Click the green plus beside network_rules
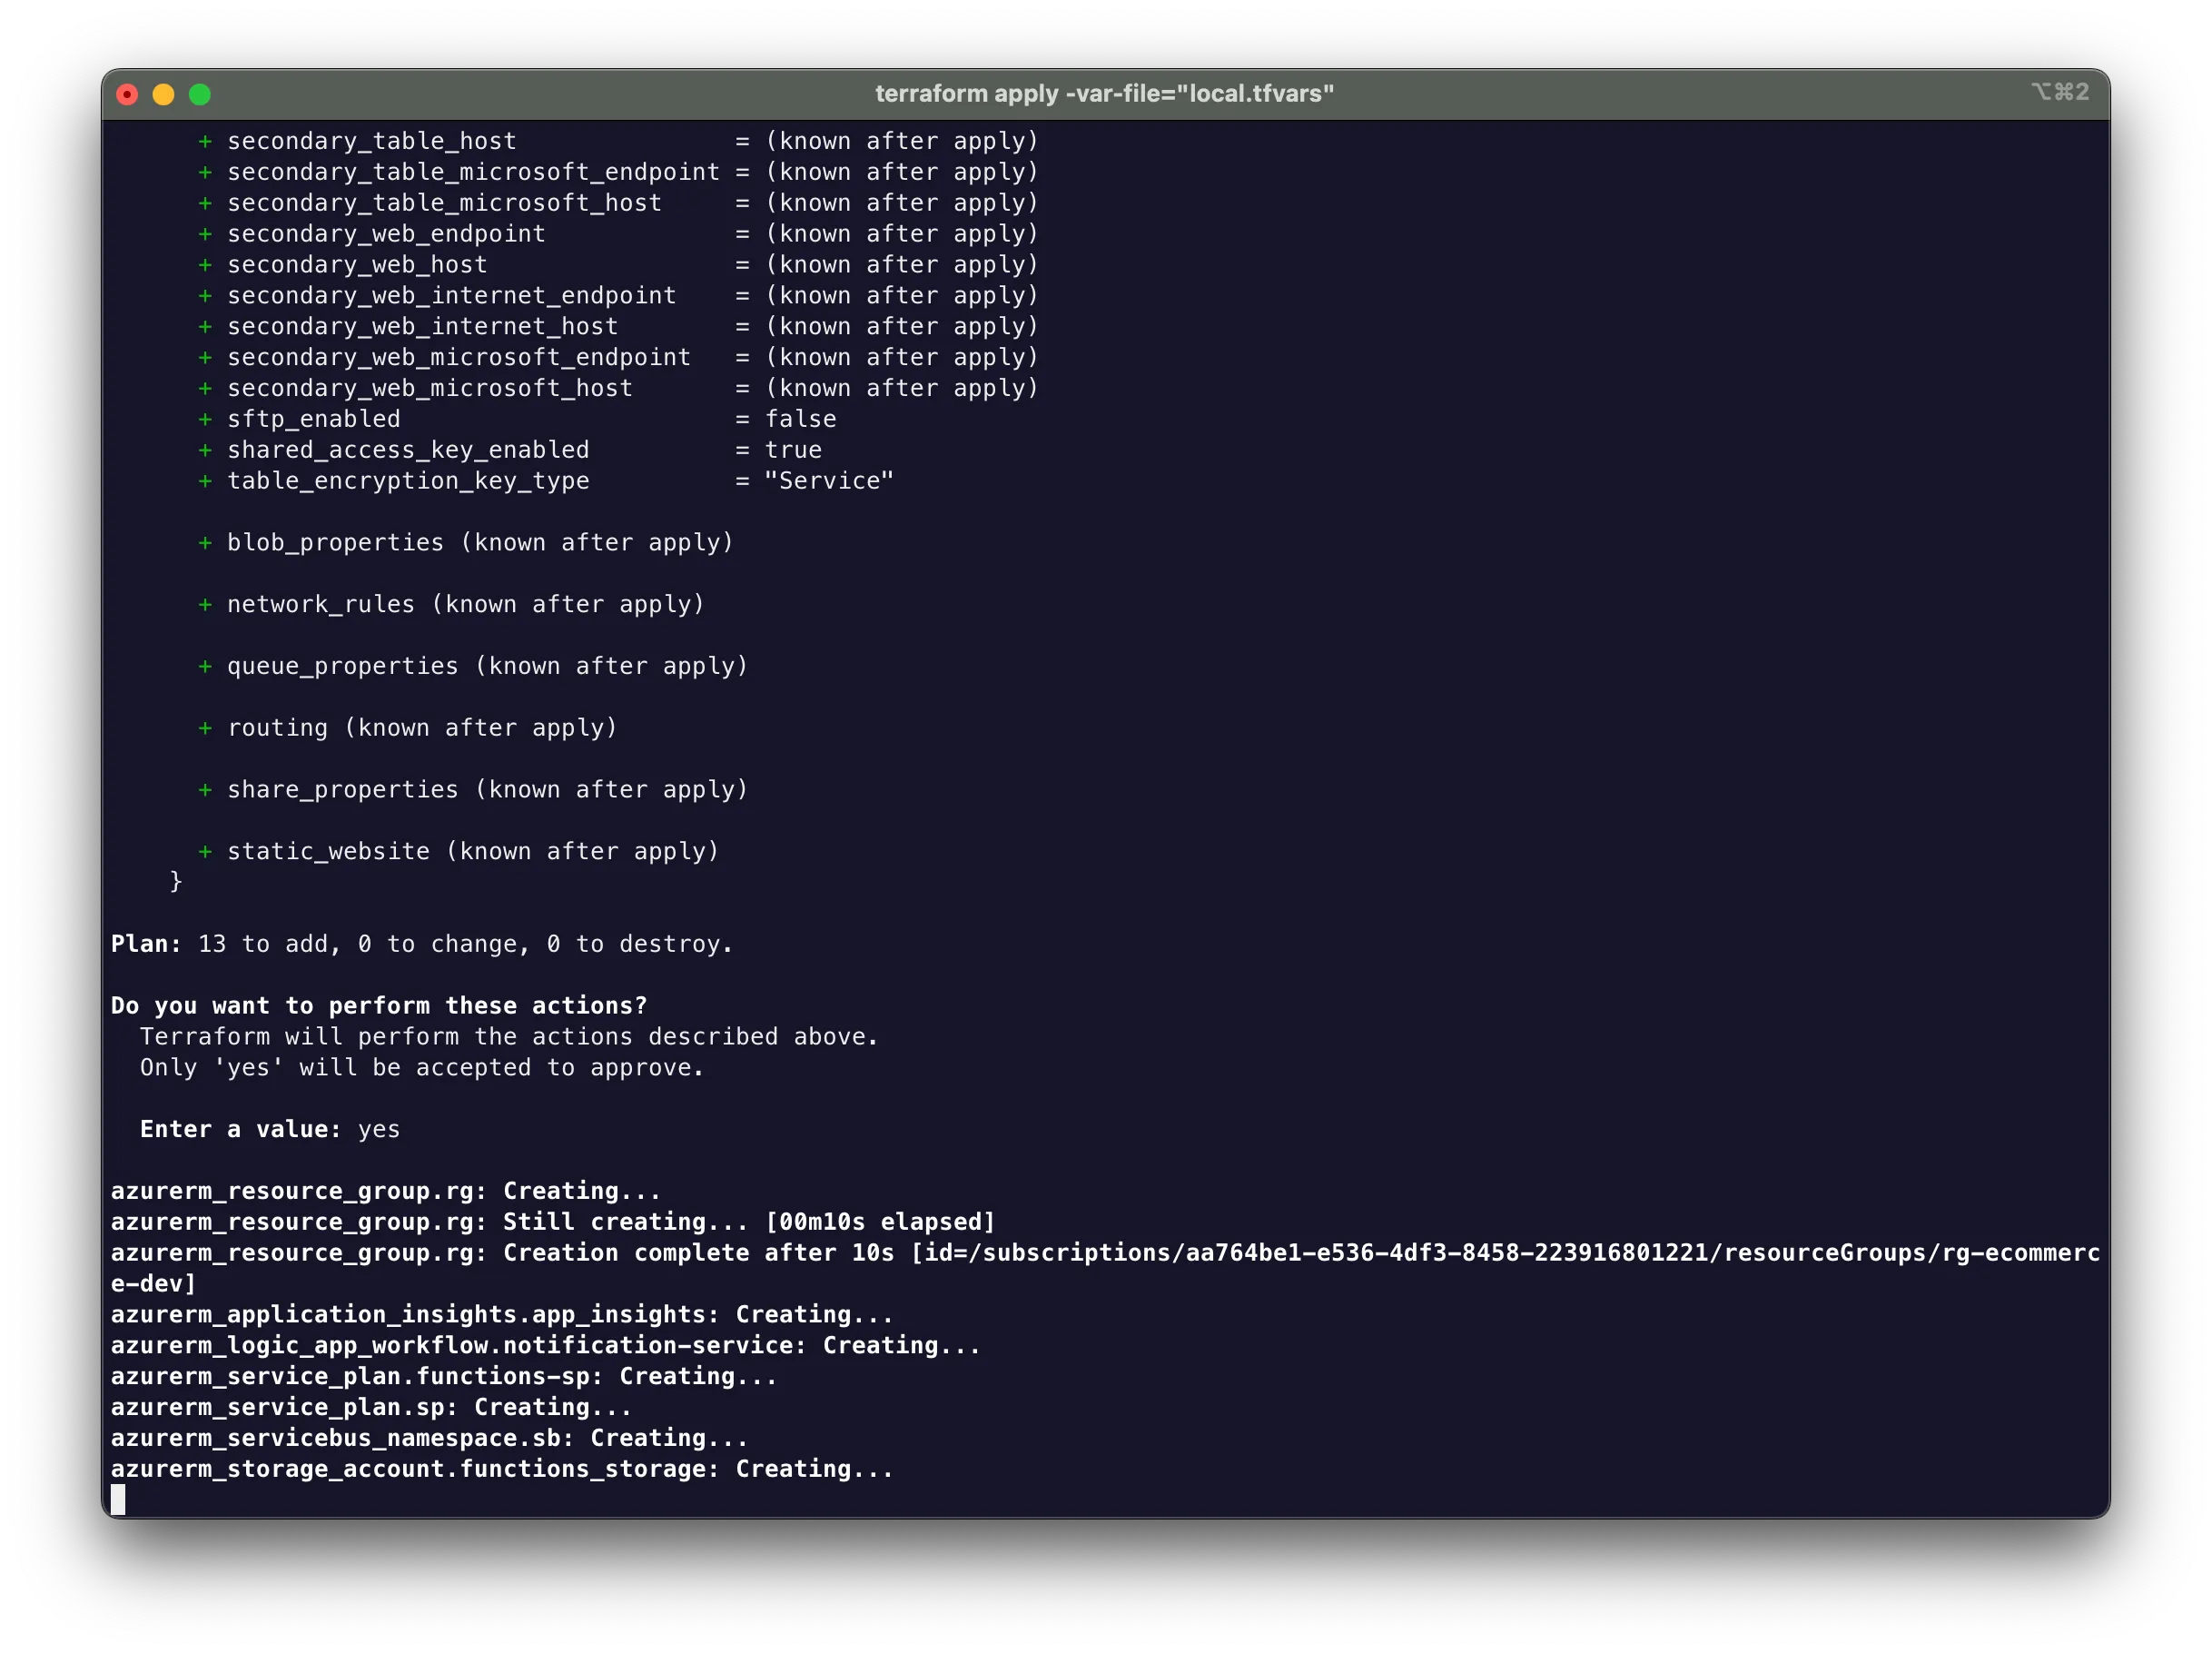2212x1653 pixels. tap(205, 605)
